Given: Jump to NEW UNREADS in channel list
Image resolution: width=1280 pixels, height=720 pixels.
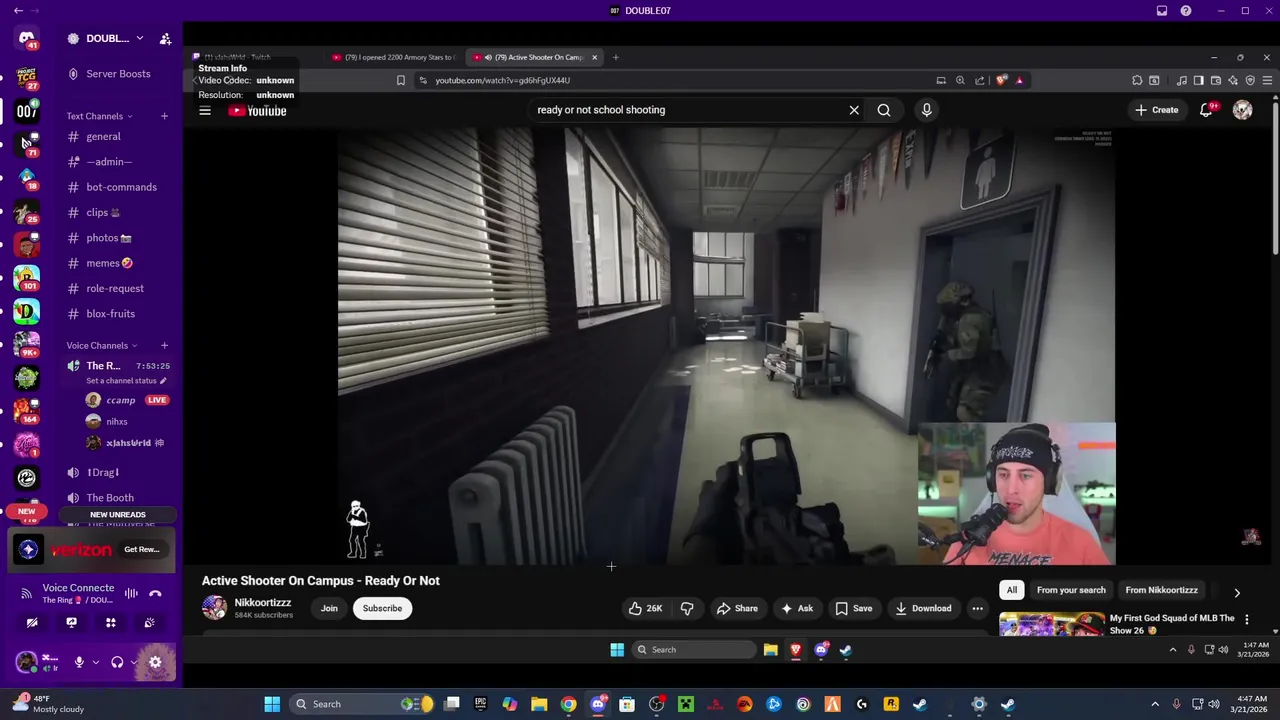Looking at the screenshot, I should point(118,514).
